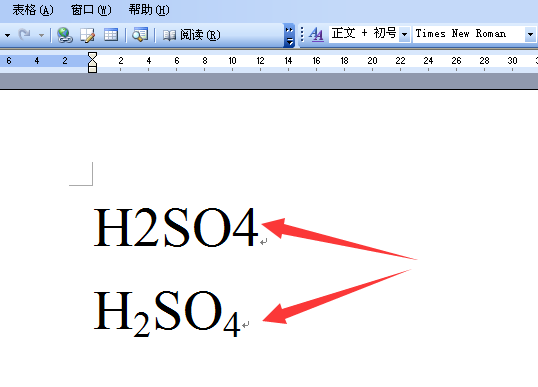This screenshot has height=387, width=538.
Task: Click the subscripted H₂SO₄ text on second line
Action: click(166, 314)
